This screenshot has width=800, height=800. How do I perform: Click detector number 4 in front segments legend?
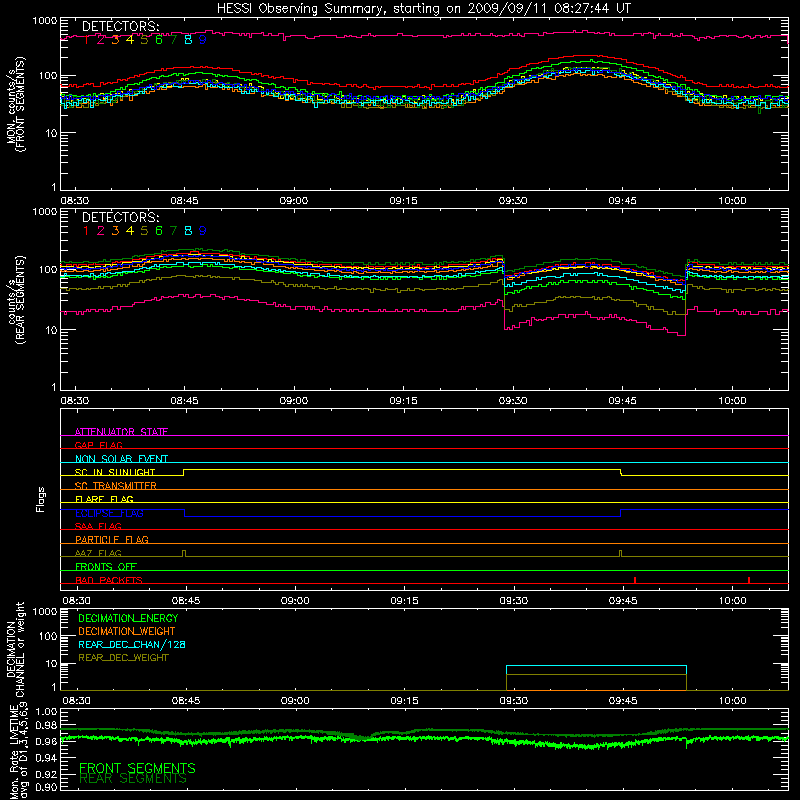point(130,40)
